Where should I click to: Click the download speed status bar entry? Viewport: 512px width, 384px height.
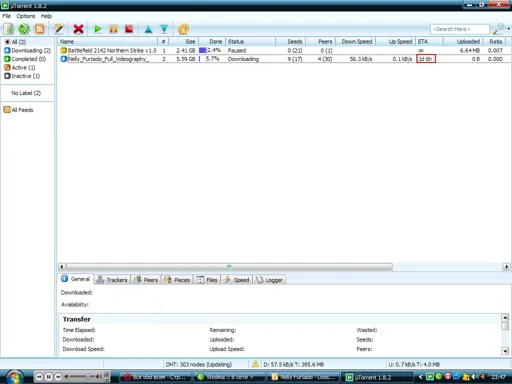tap(294, 364)
